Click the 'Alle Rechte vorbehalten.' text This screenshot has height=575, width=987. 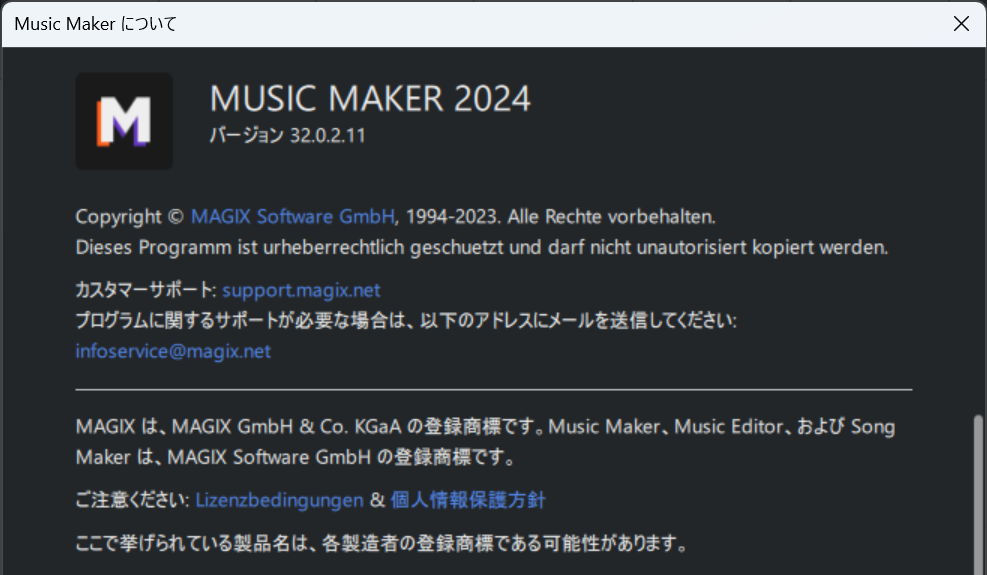pos(611,217)
